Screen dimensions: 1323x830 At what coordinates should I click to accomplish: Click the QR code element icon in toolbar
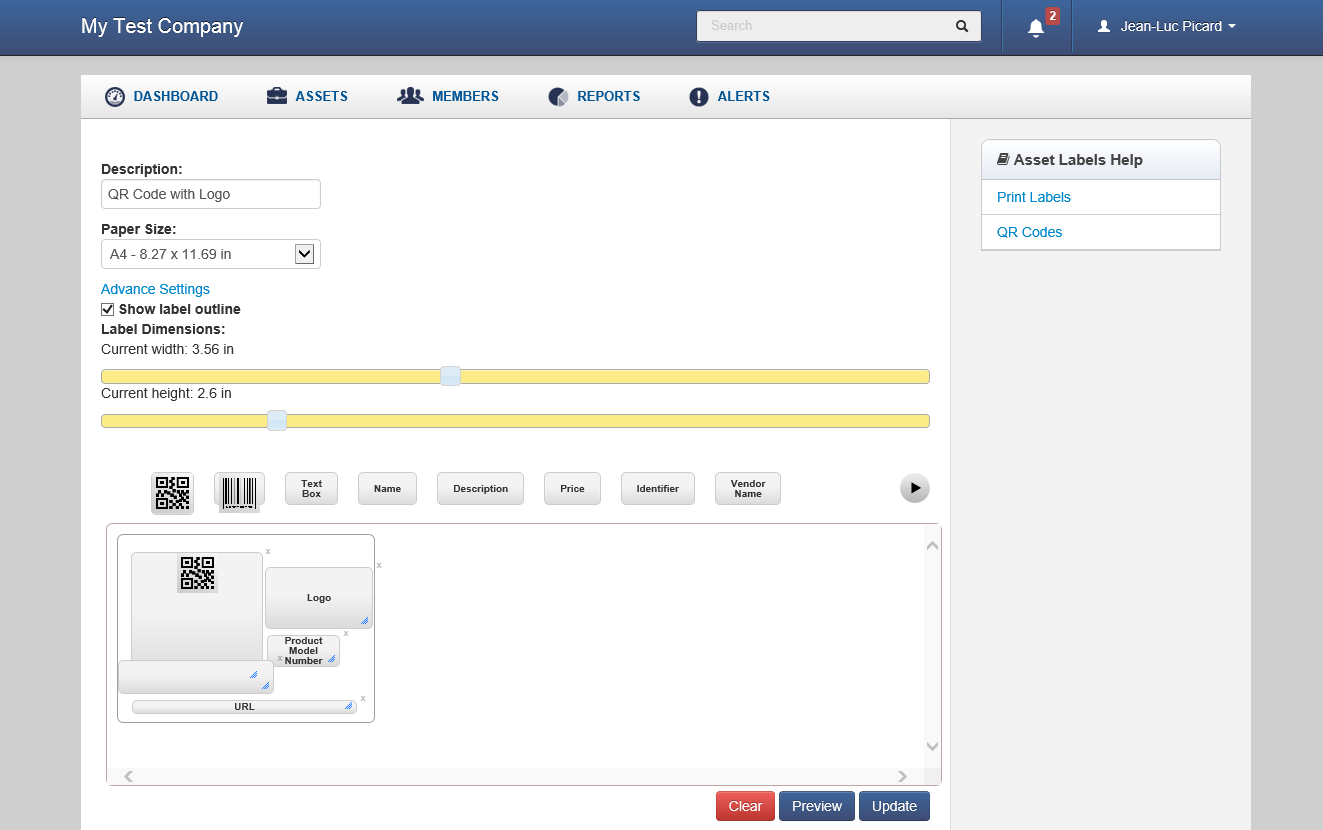(x=172, y=493)
